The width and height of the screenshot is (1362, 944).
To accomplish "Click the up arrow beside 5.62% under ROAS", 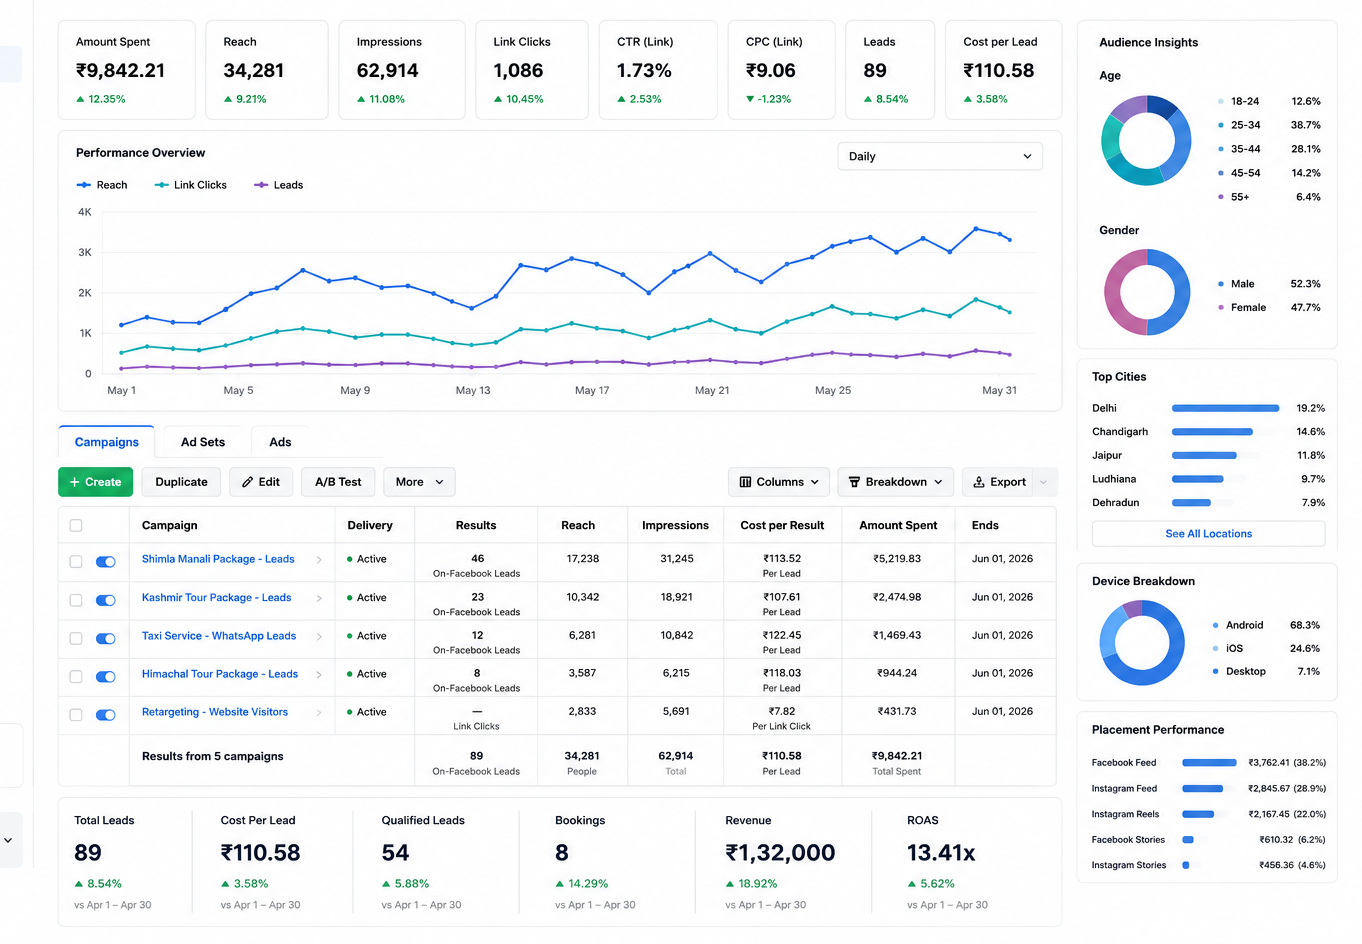I will tap(912, 884).
